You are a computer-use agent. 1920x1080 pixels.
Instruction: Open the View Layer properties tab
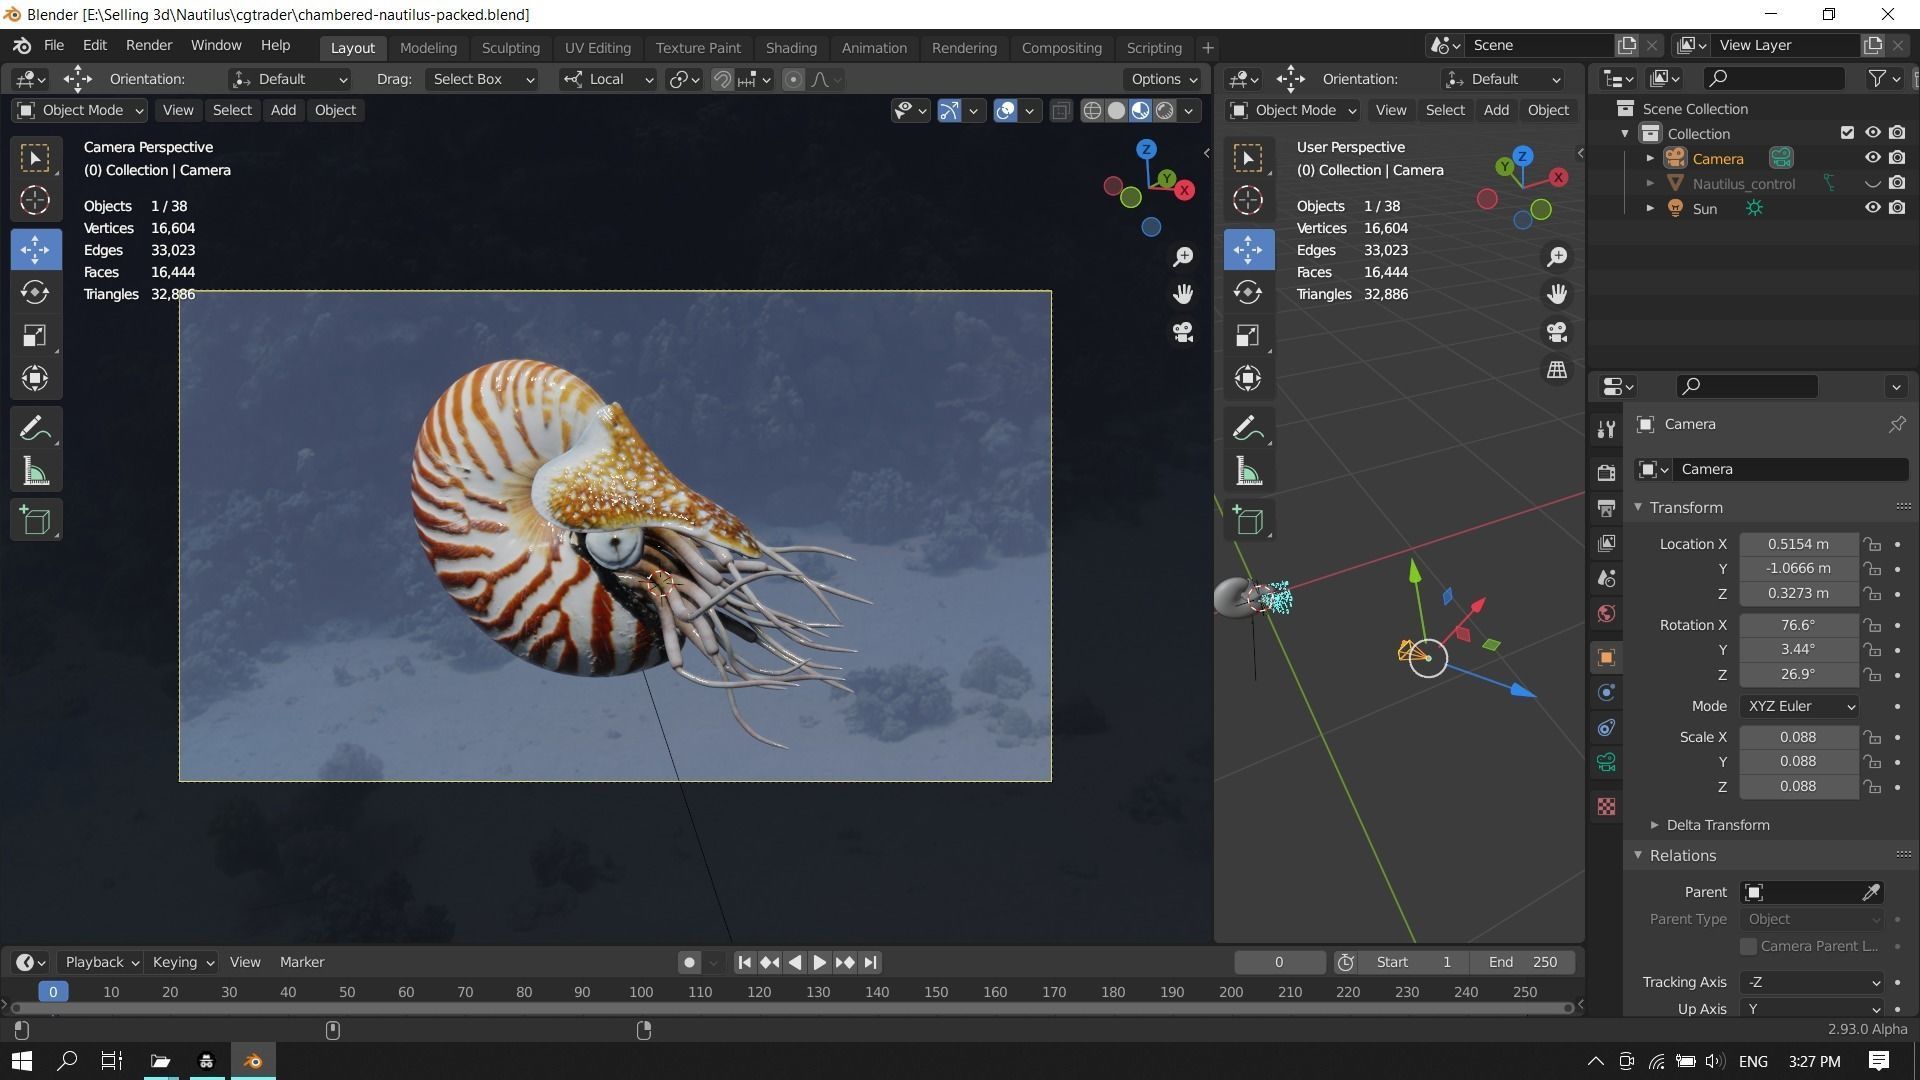tap(1606, 543)
